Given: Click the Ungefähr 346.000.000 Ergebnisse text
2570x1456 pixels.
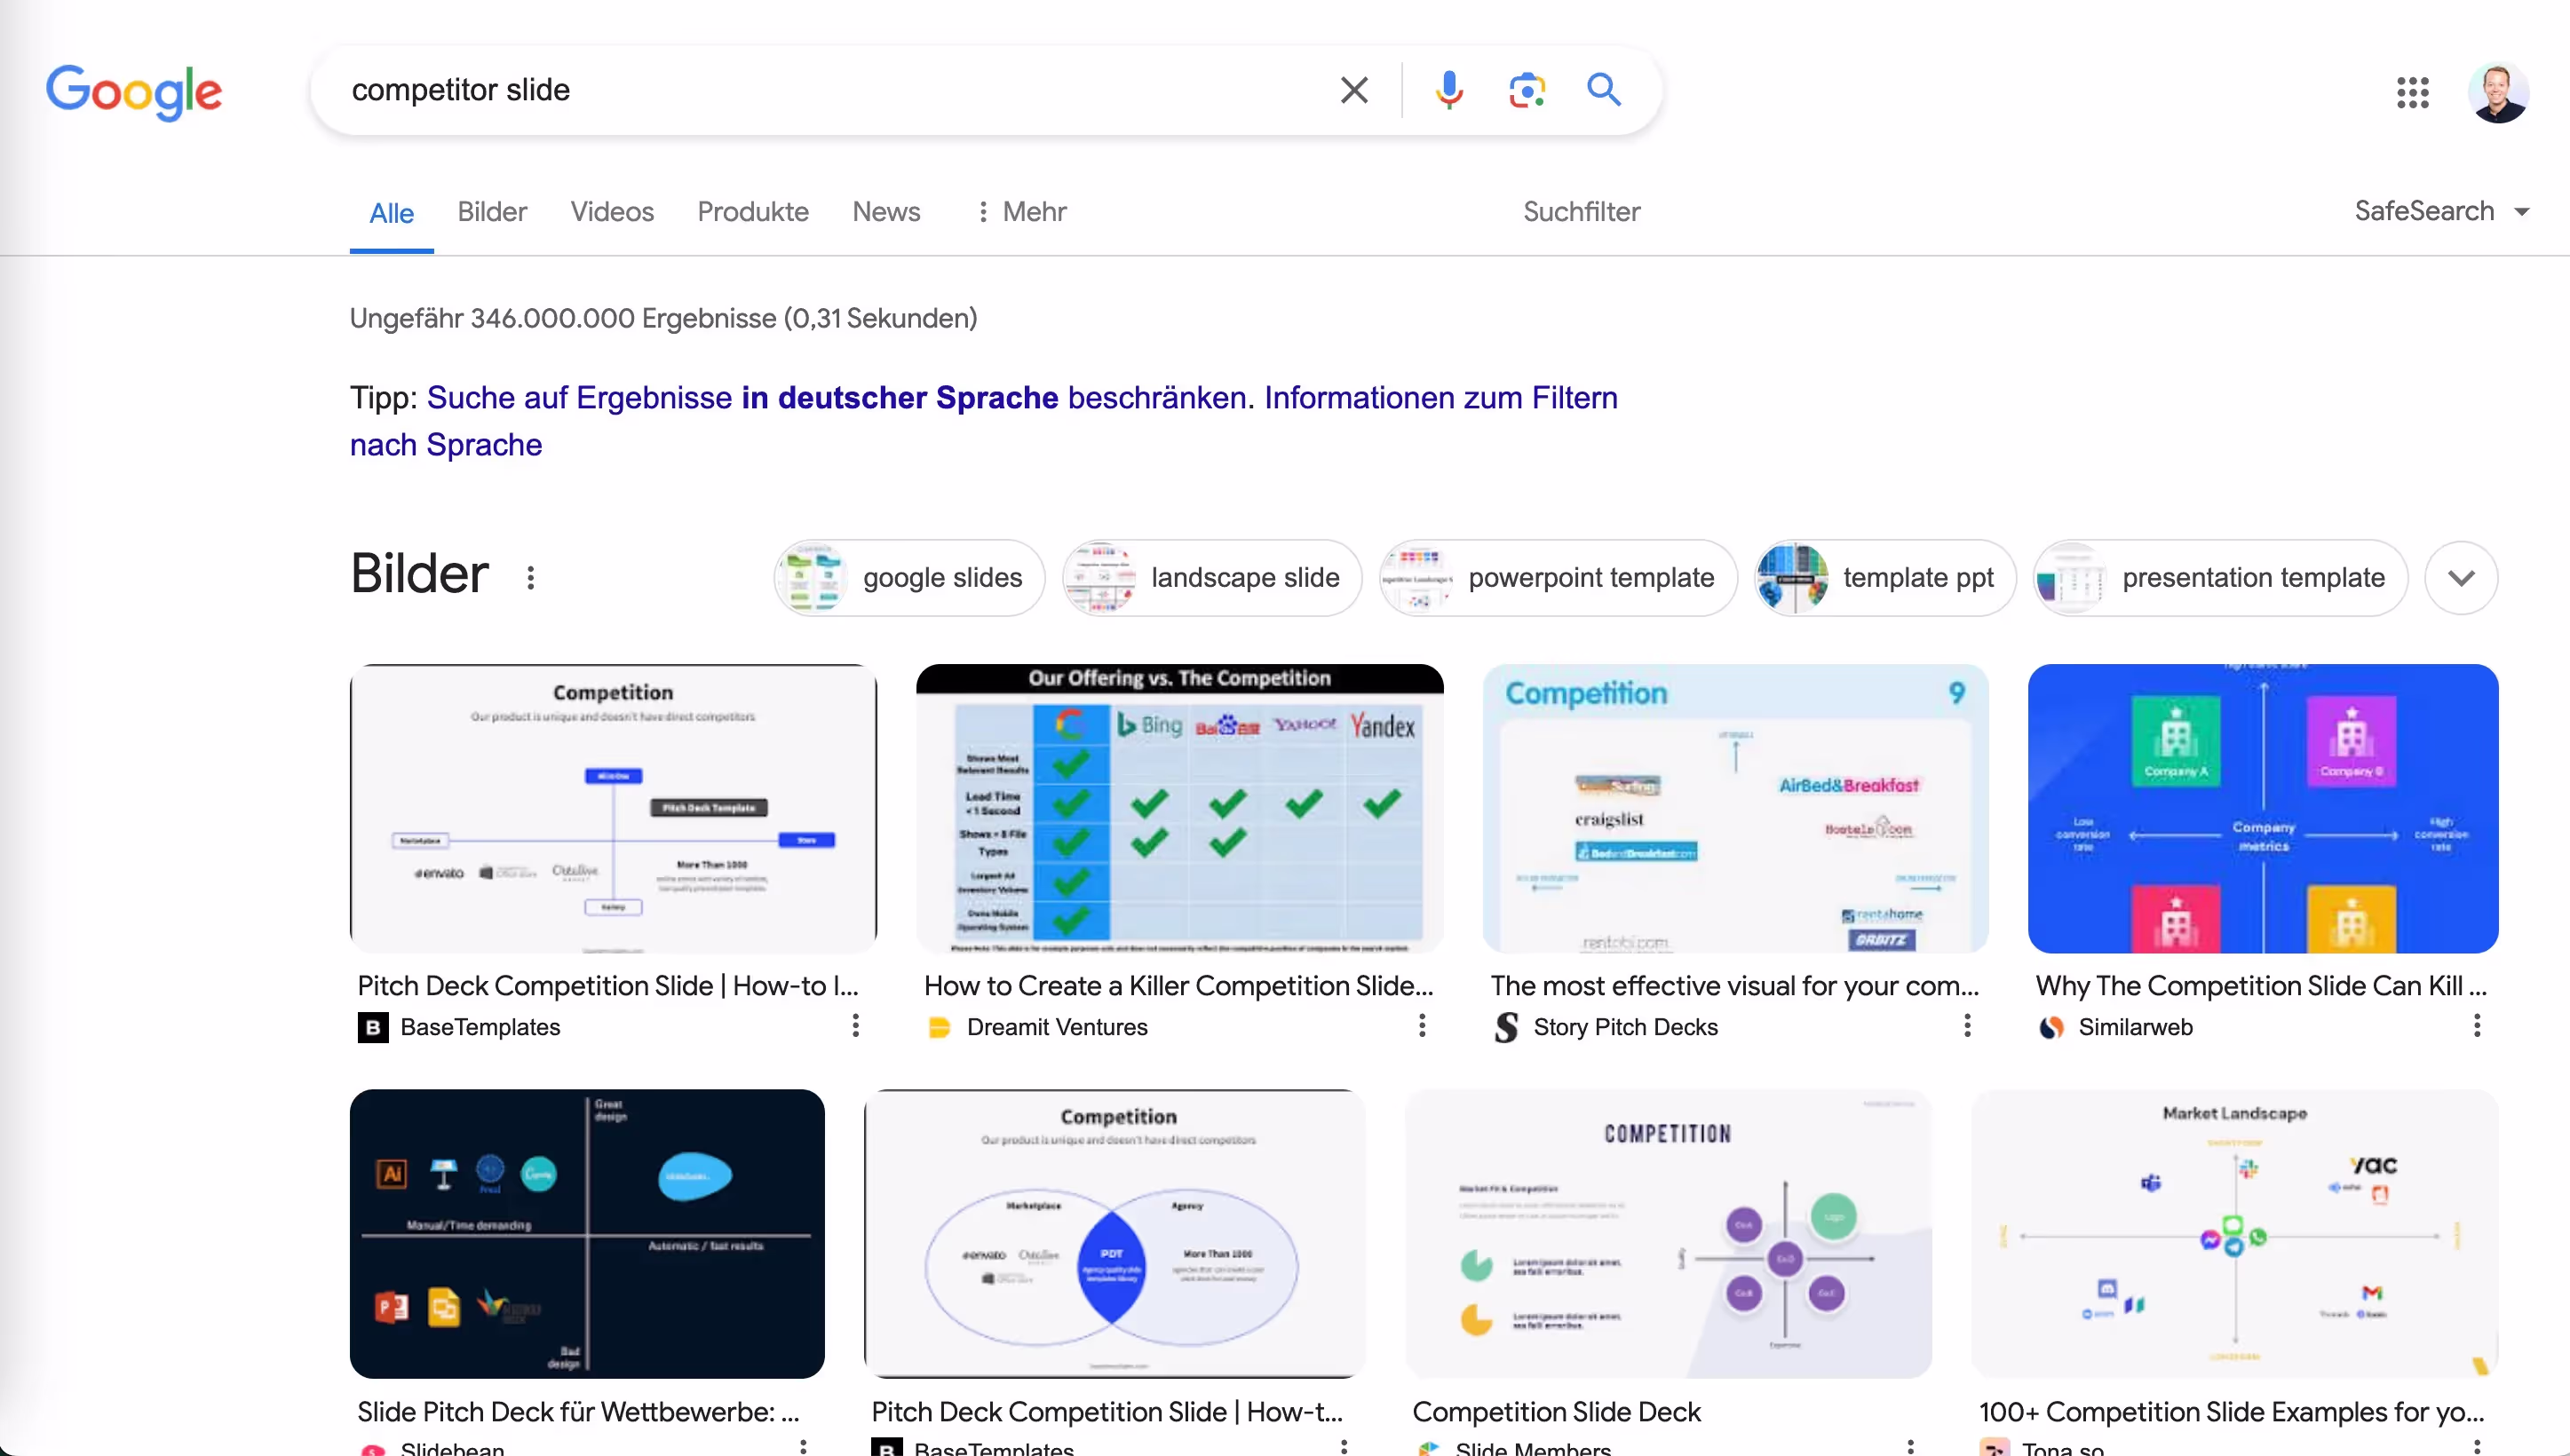Looking at the screenshot, I should (663, 318).
